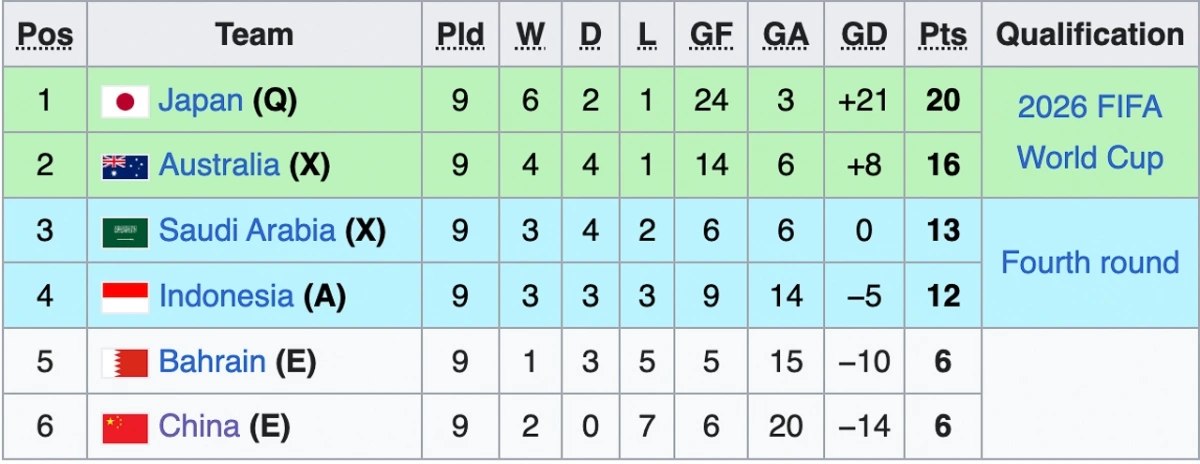This screenshot has height=464, width=1200.
Task: Click the GF column header abbreviation
Action: coord(711,35)
